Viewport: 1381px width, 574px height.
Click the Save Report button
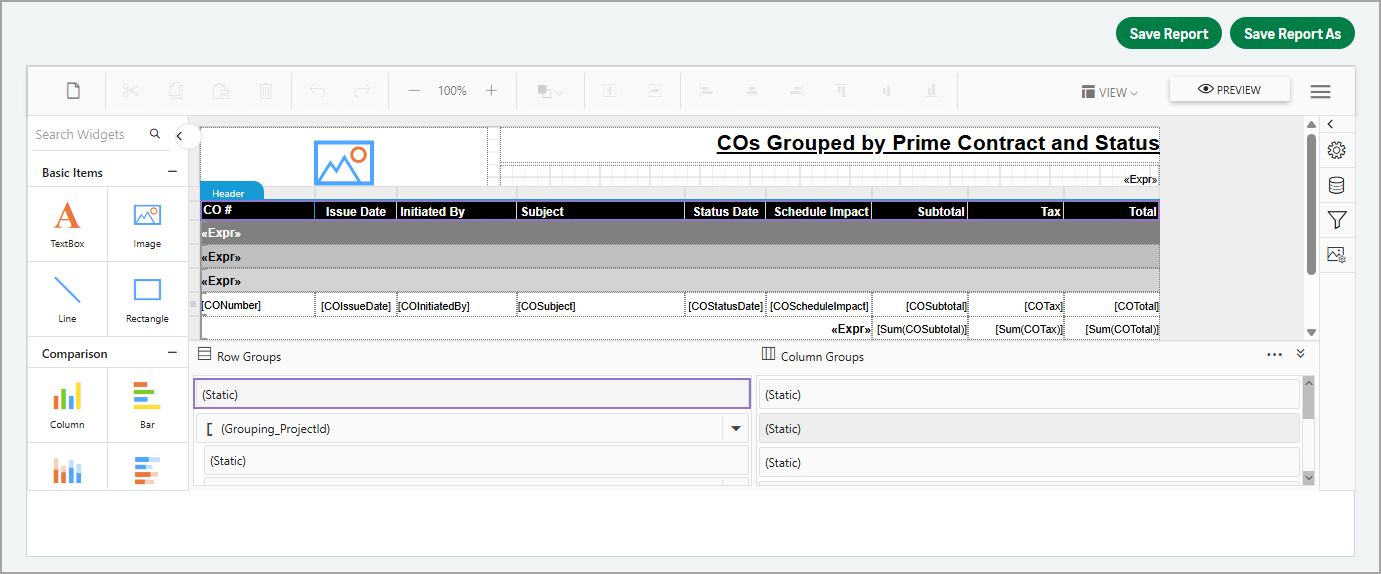(x=1168, y=33)
